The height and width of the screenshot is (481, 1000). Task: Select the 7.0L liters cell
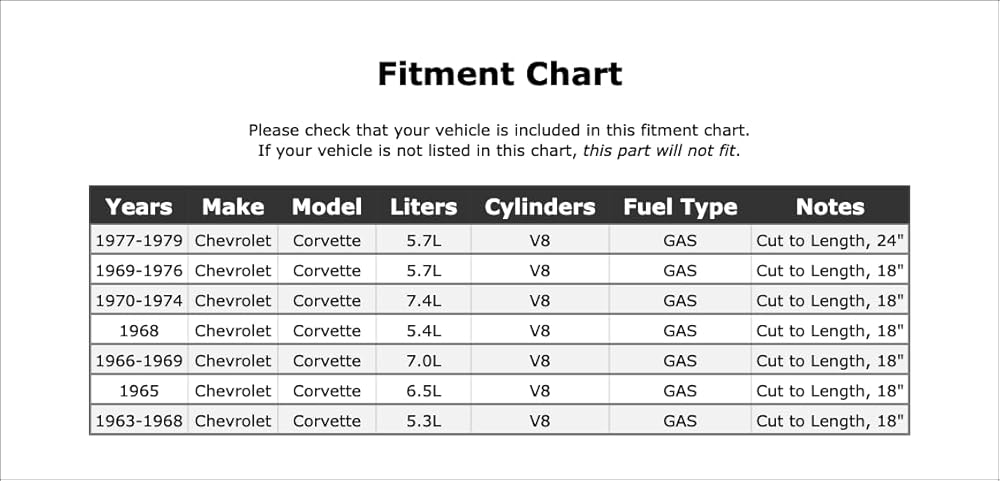point(423,360)
